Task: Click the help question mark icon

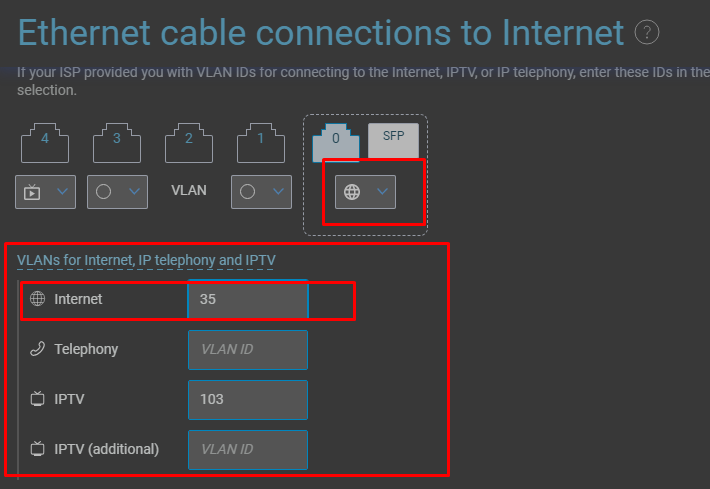Action: tap(647, 32)
